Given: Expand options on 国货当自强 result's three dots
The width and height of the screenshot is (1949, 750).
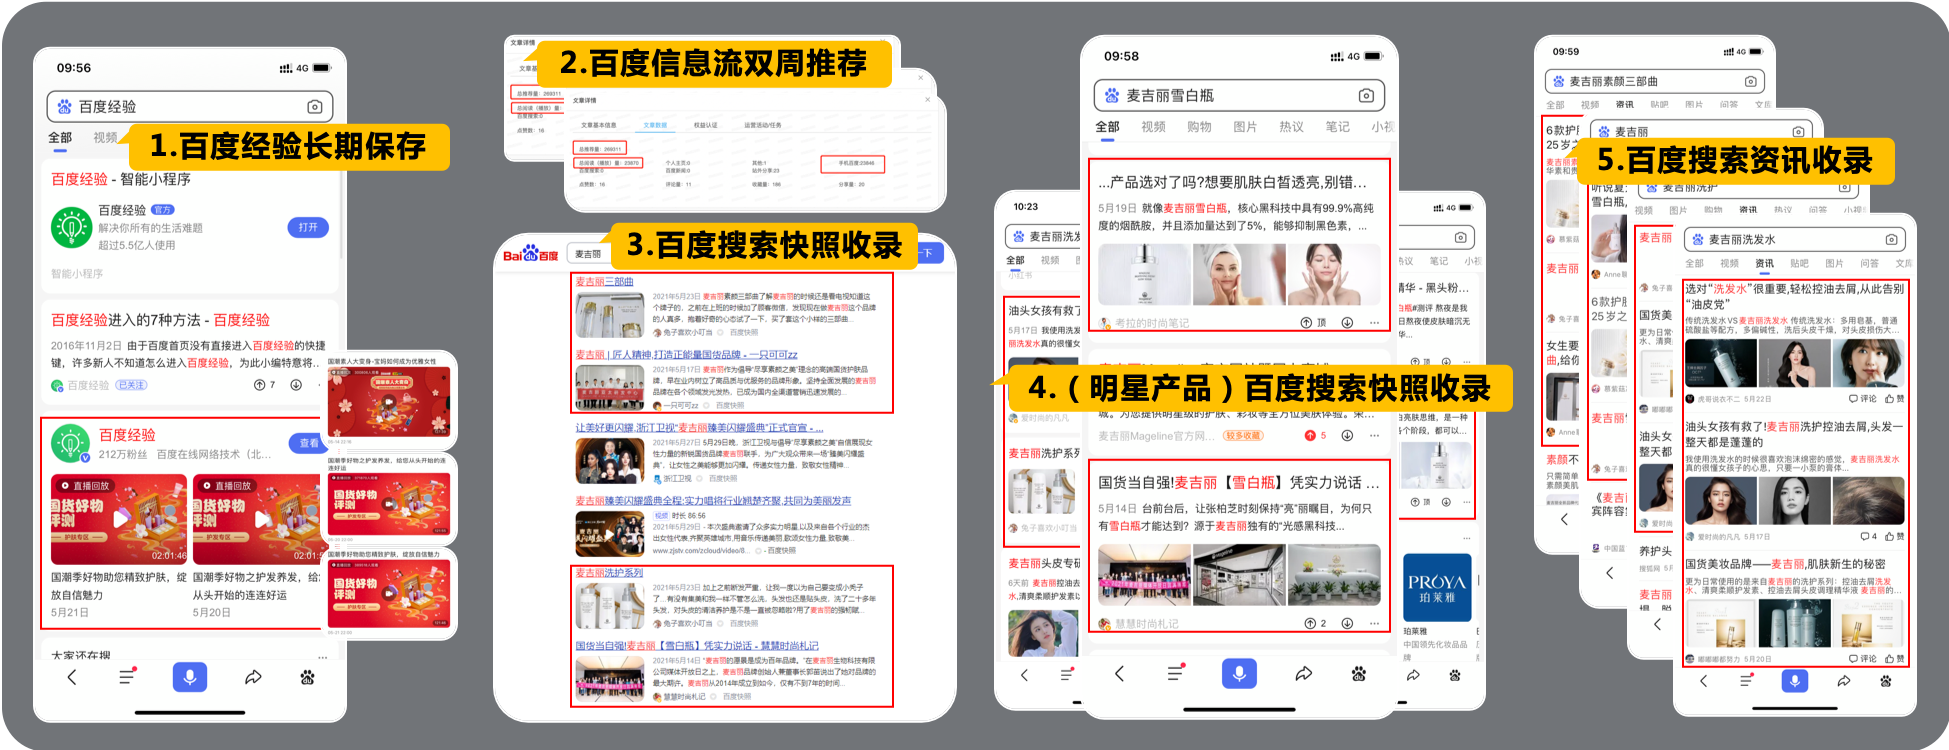Looking at the screenshot, I should [x=1374, y=623].
